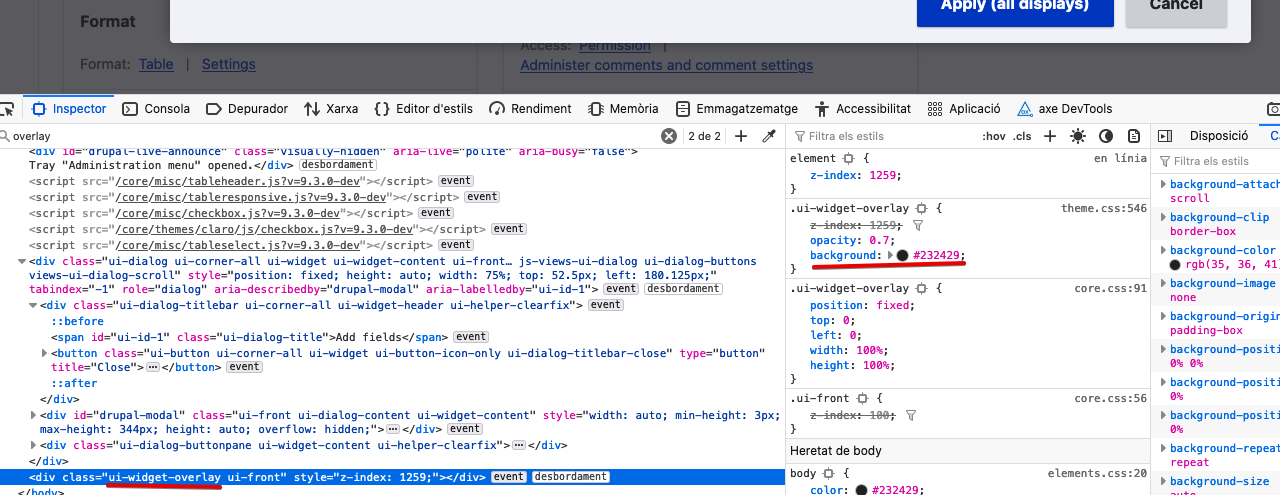The height and width of the screenshot is (495, 1280).
Task: Click the axe DevTools logo icon
Action: click(1025, 109)
